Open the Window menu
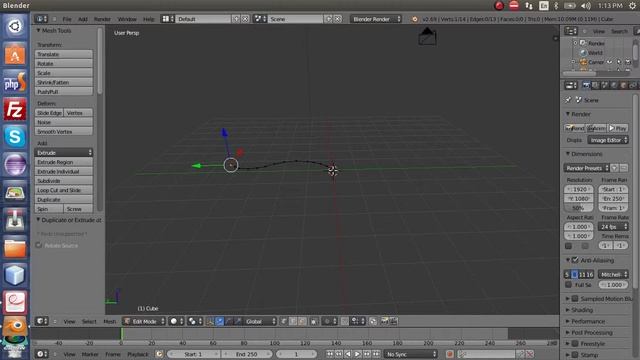640x360 pixels. click(x=127, y=19)
